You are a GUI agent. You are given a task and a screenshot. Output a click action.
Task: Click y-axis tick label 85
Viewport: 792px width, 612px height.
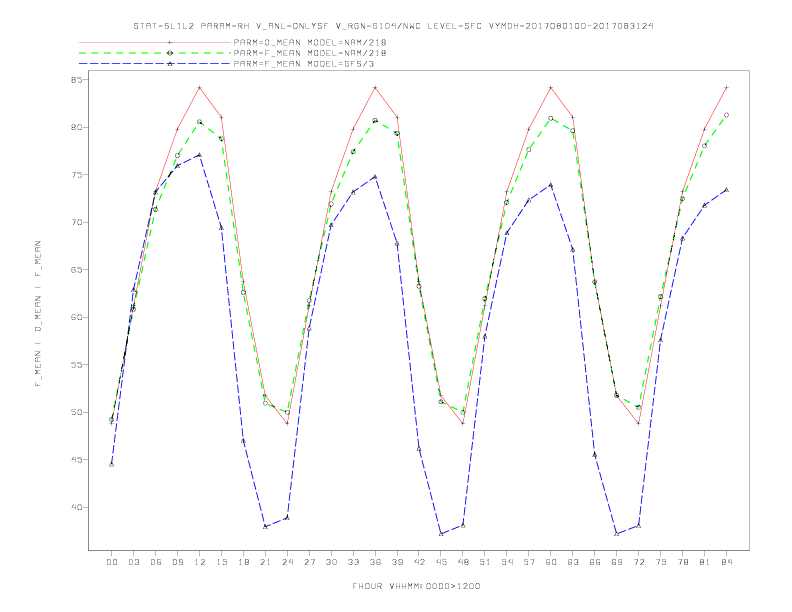pyautogui.click(x=77, y=80)
